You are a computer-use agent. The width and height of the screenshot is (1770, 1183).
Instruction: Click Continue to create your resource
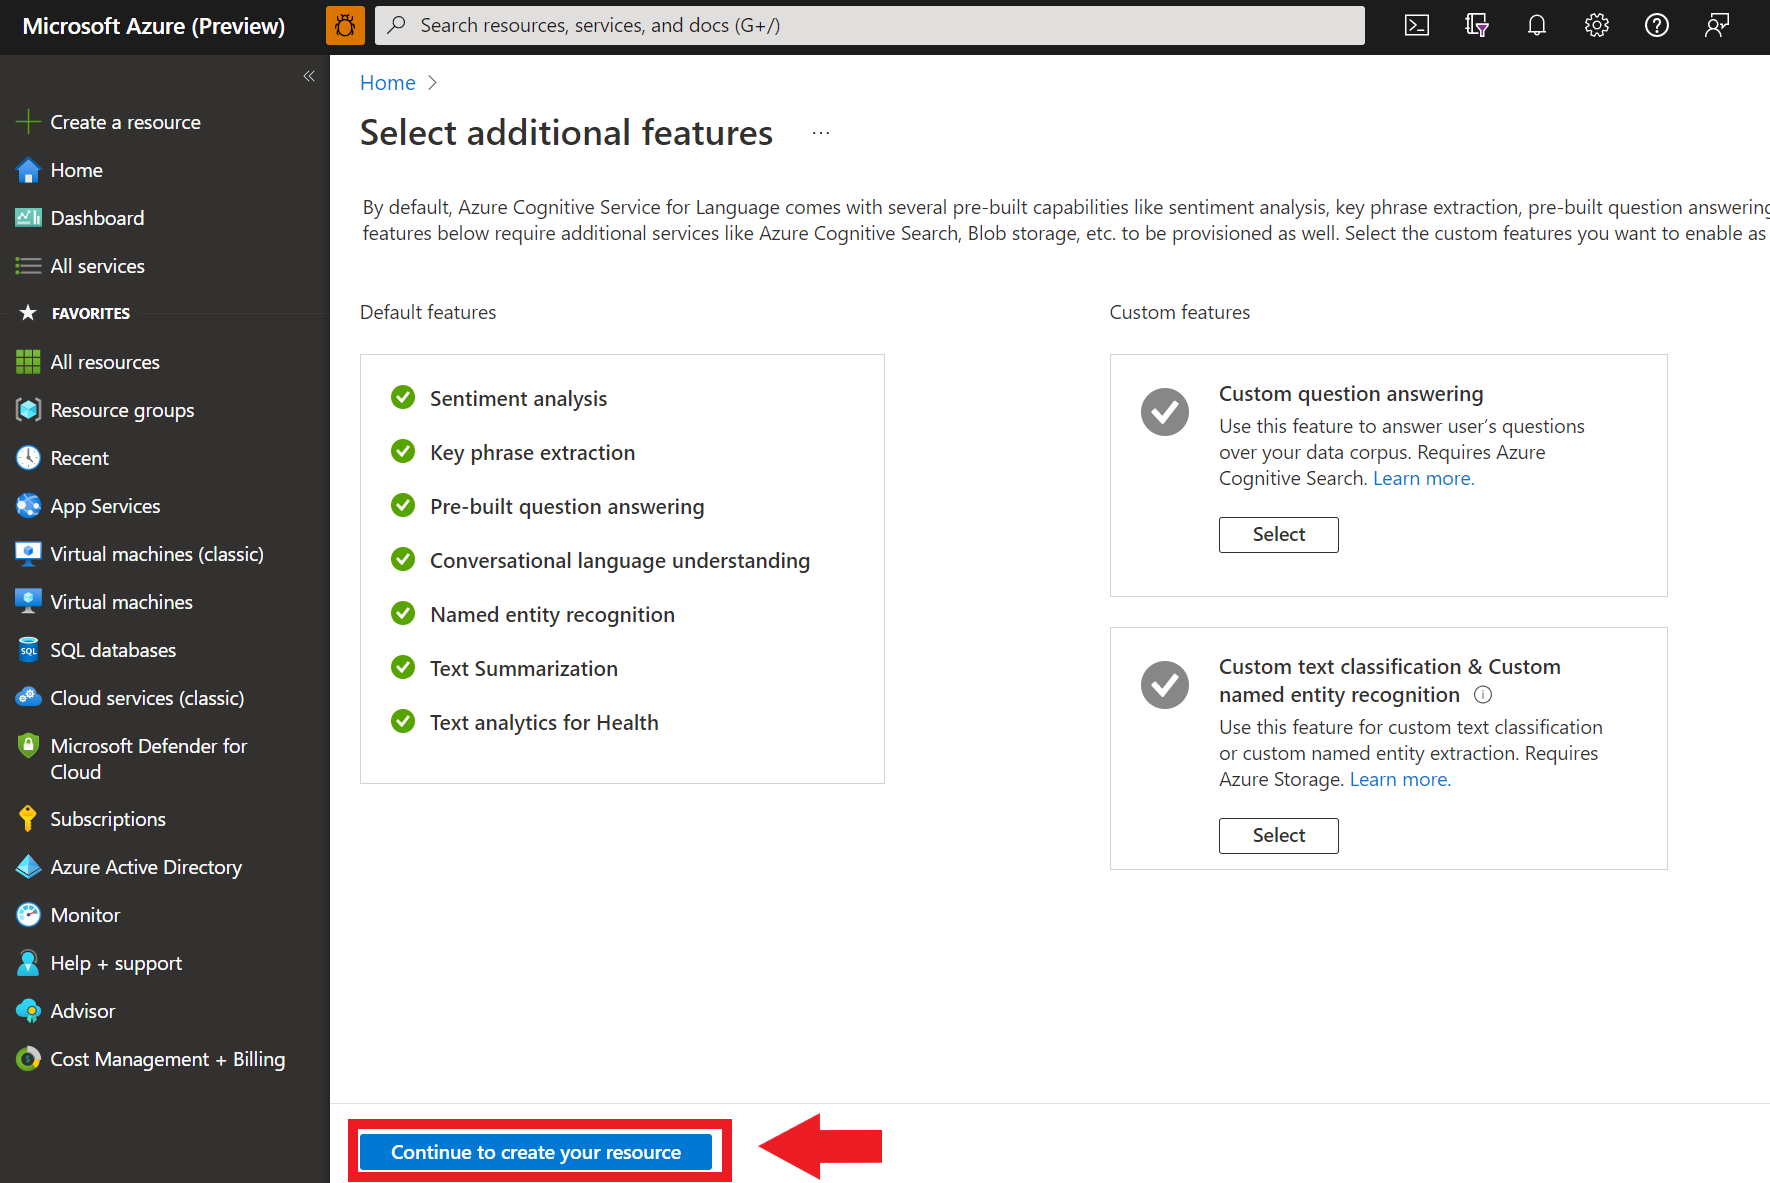[x=536, y=1152]
